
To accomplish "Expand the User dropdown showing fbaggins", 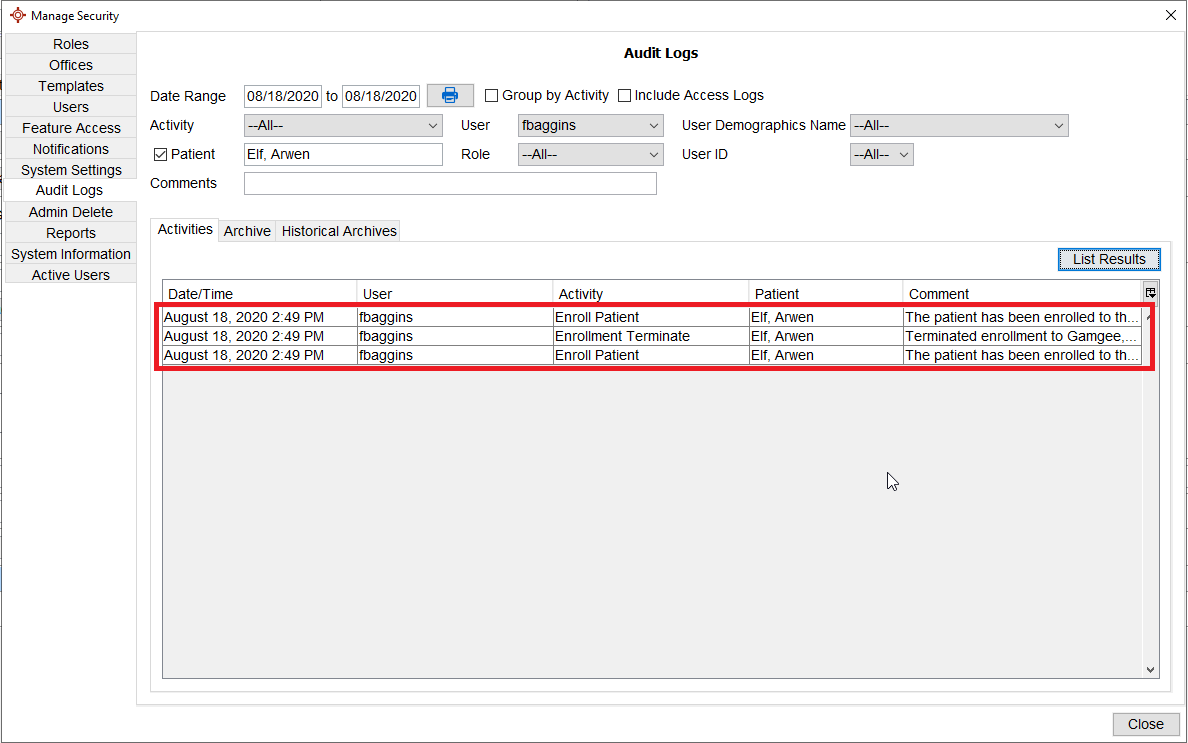I will pos(590,126).
